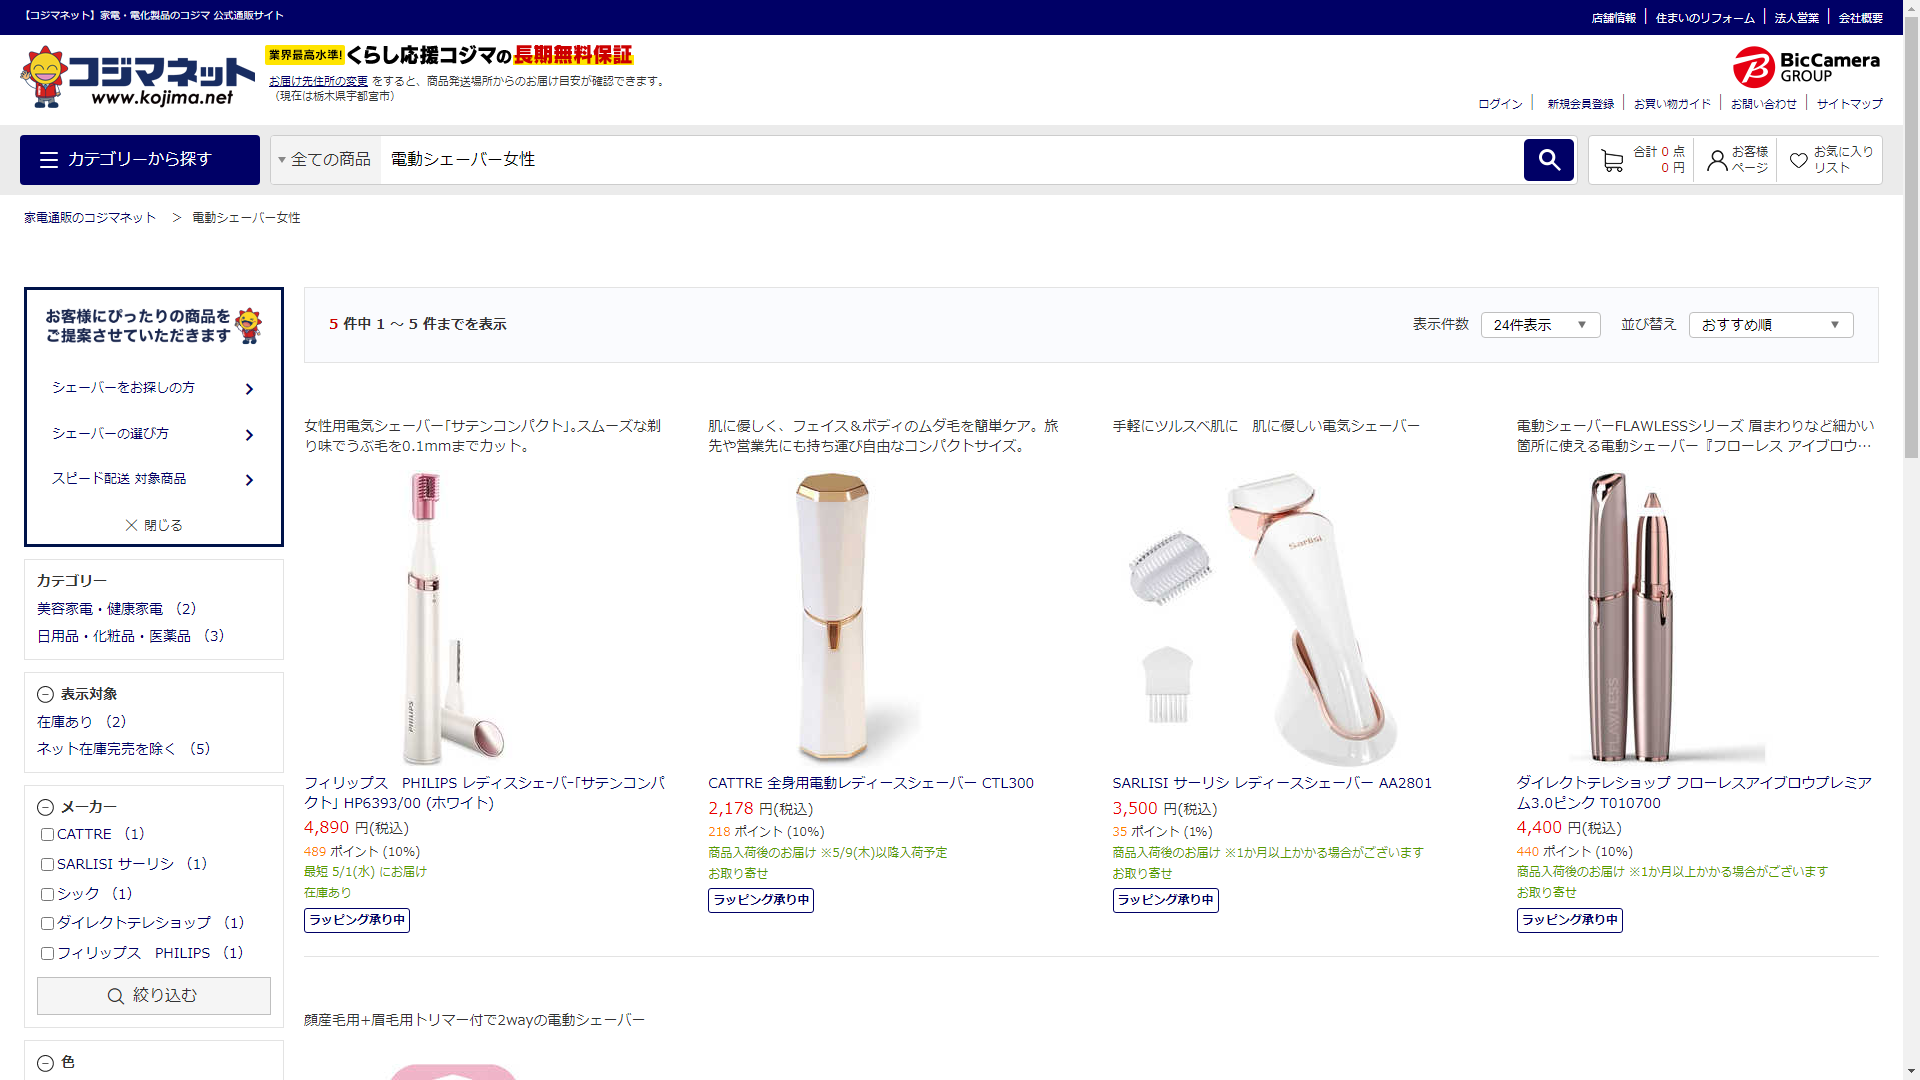
Task: Open the サイトマップ link
Action: tap(1849, 104)
